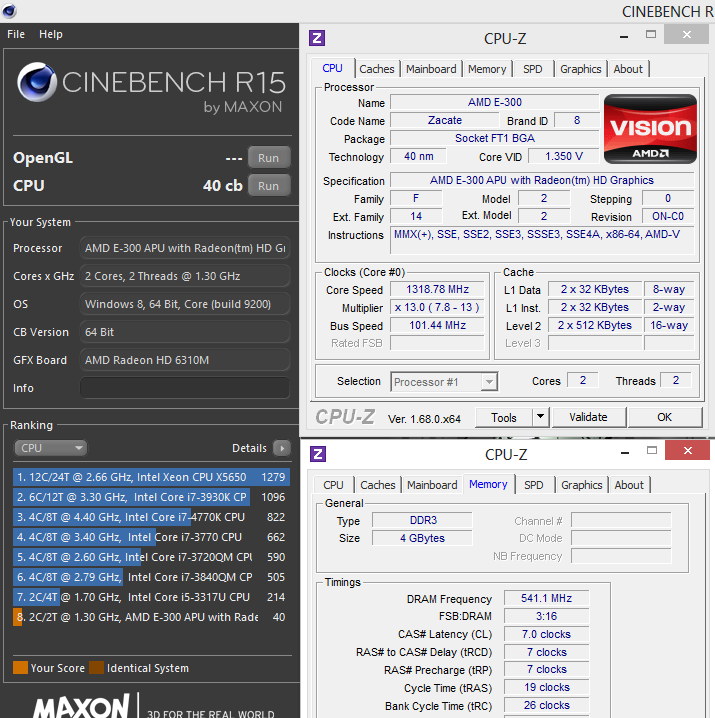Click the CPU-Z logo icon of top window
The height and width of the screenshot is (718, 715).
tap(317, 38)
